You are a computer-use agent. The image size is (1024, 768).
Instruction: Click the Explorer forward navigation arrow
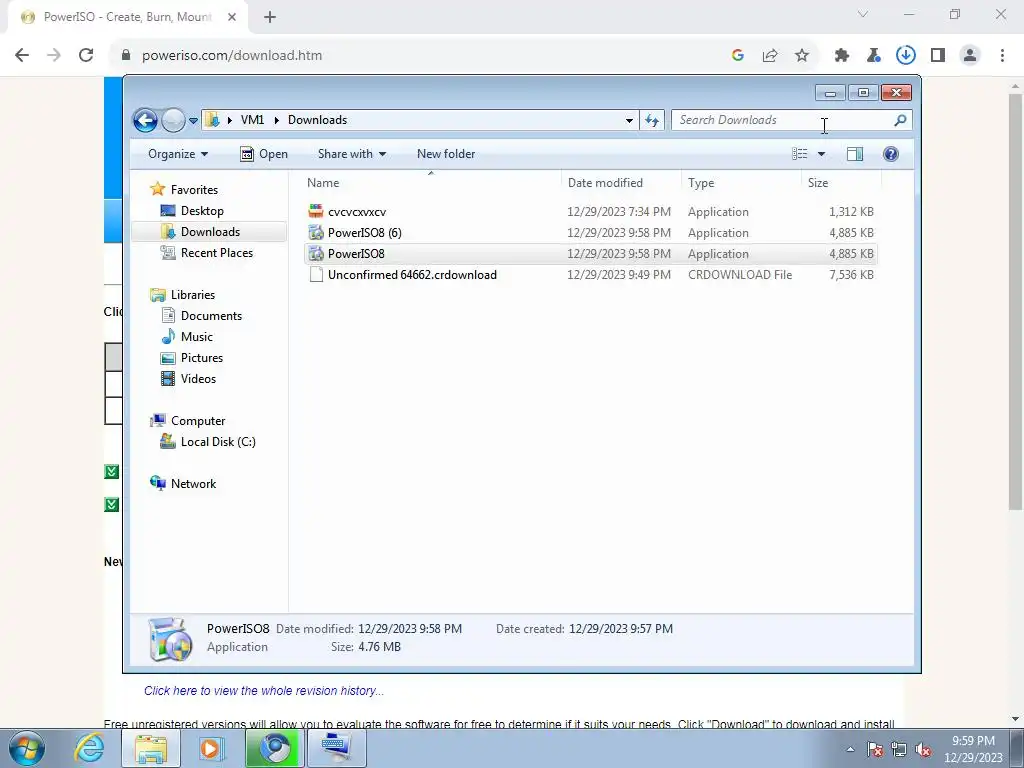[x=173, y=120]
